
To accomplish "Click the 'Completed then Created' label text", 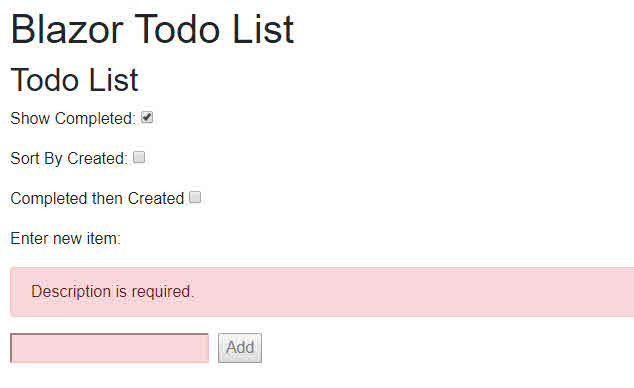I will (97, 198).
